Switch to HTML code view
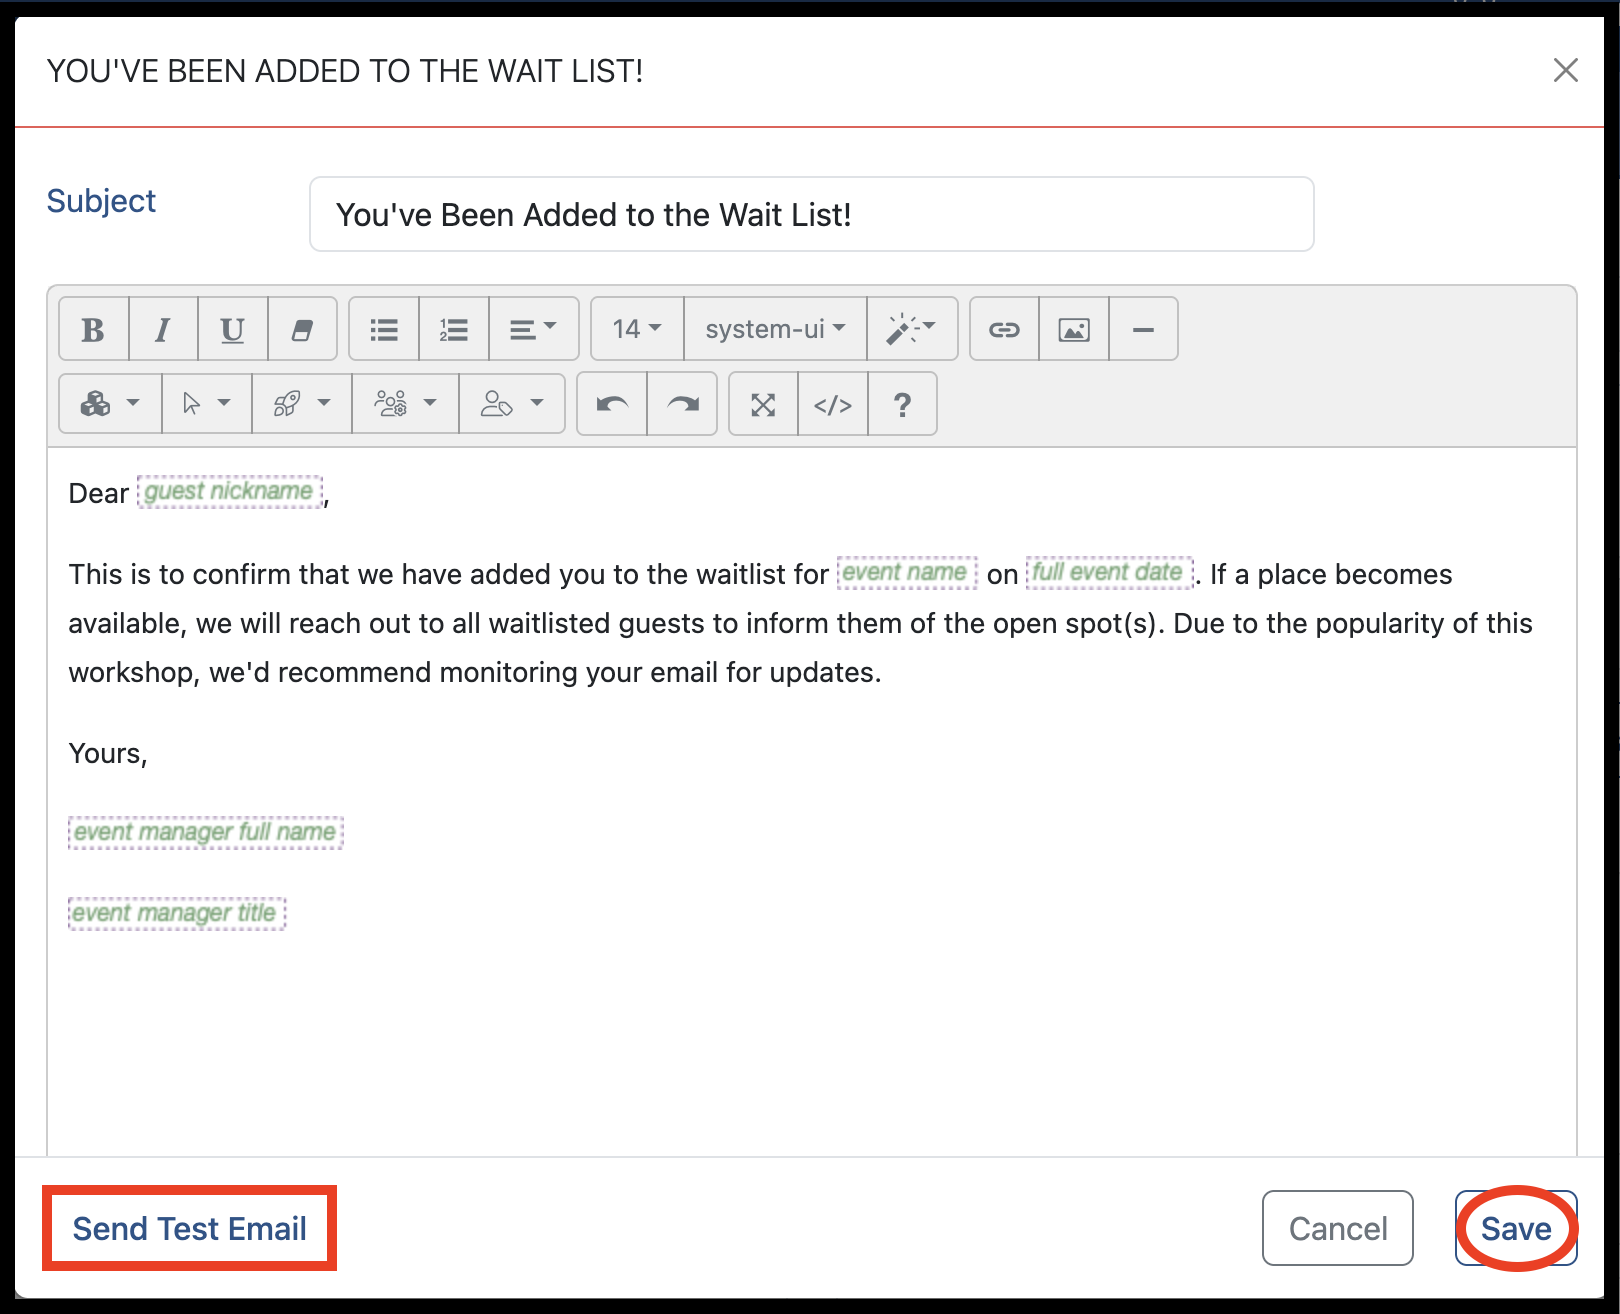This screenshot has width=1620, height=1314. (833, 404)
